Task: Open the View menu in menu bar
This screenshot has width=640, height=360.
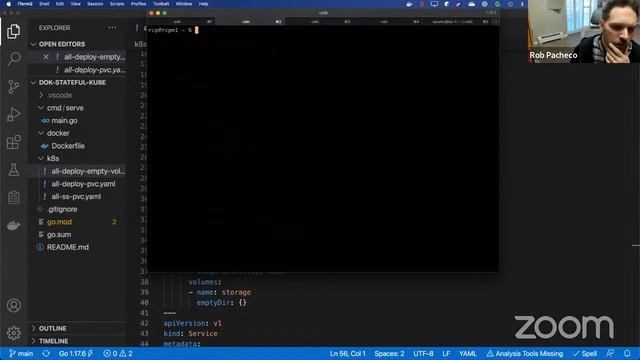Action: point(76,4)
